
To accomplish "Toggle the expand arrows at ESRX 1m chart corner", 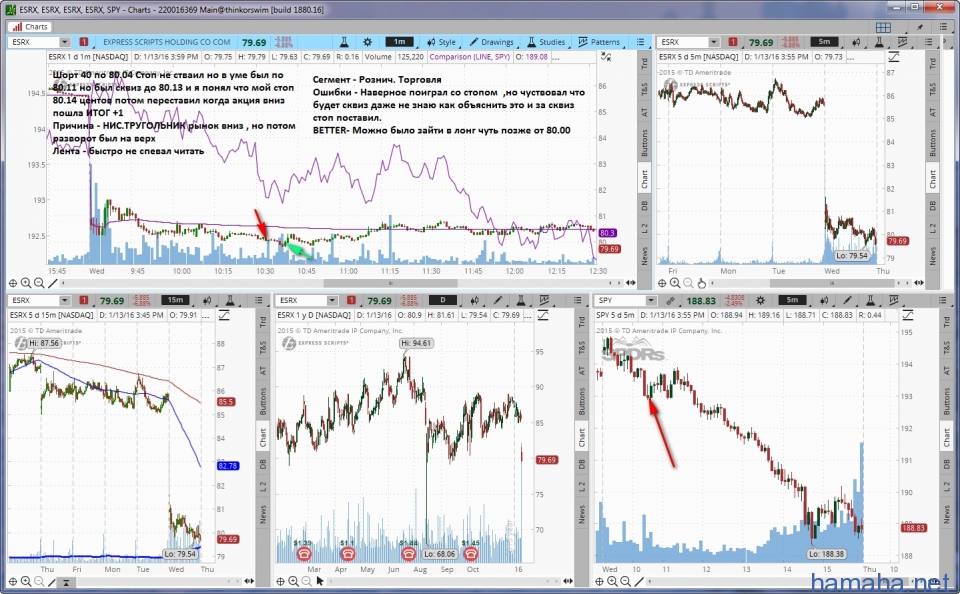I will point(630,283).
